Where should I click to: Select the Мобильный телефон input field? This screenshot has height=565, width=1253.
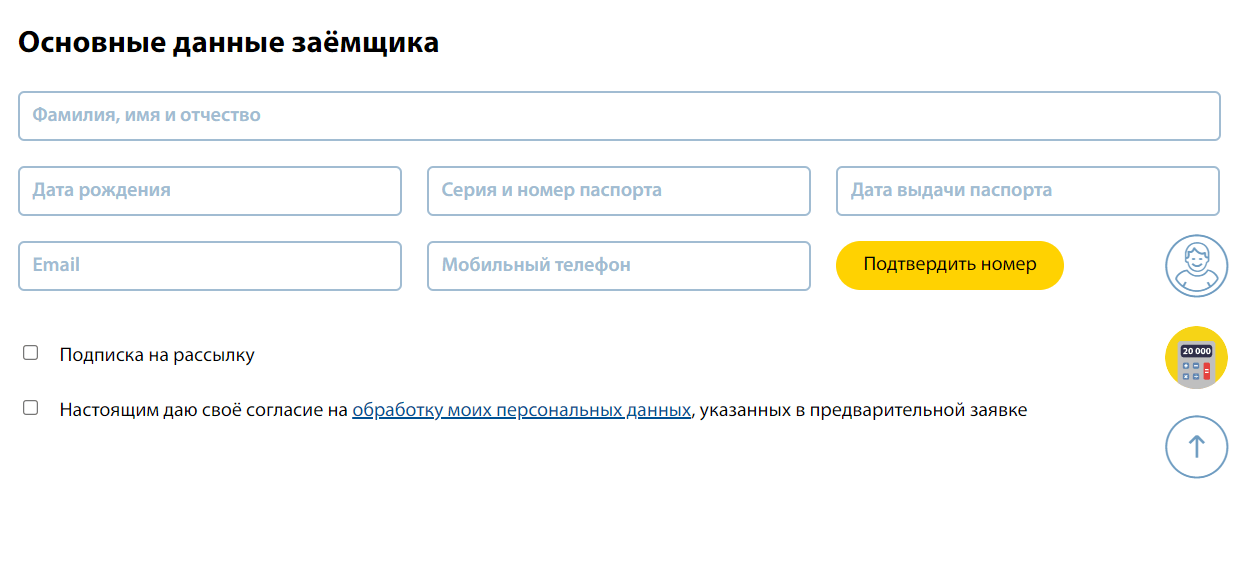point(619,266)
